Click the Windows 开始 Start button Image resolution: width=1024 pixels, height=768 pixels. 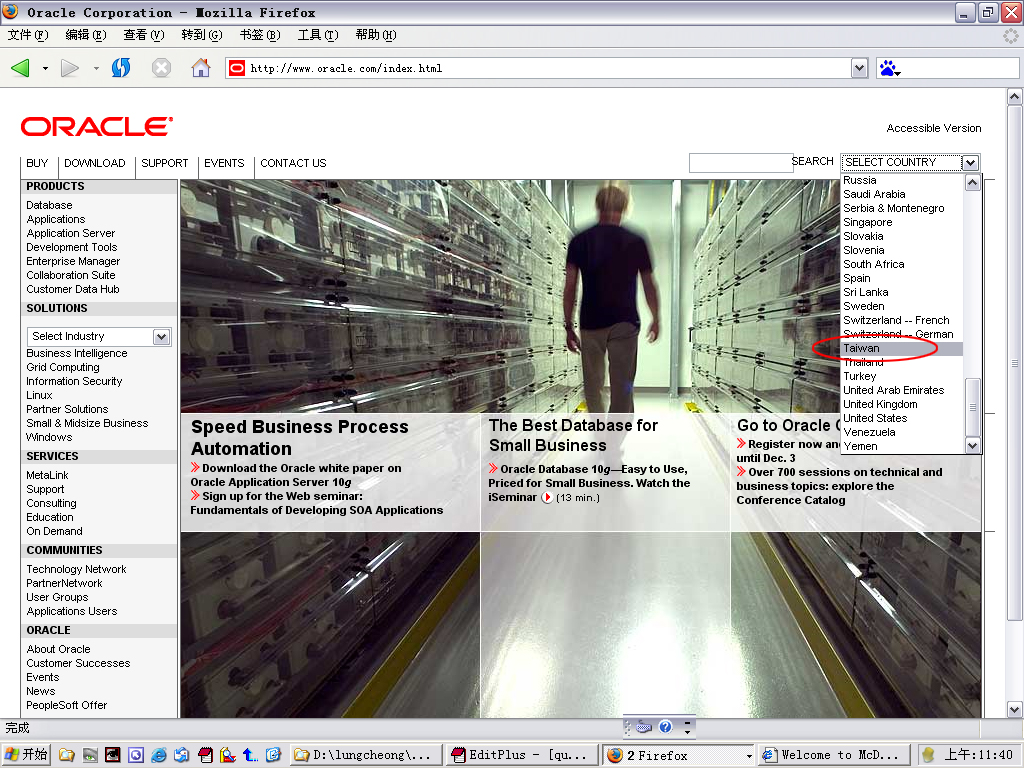26,755
